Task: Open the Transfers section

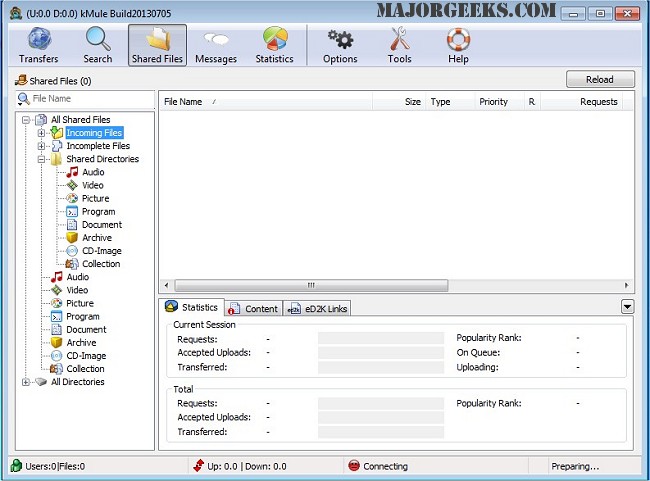Action: 39,45
